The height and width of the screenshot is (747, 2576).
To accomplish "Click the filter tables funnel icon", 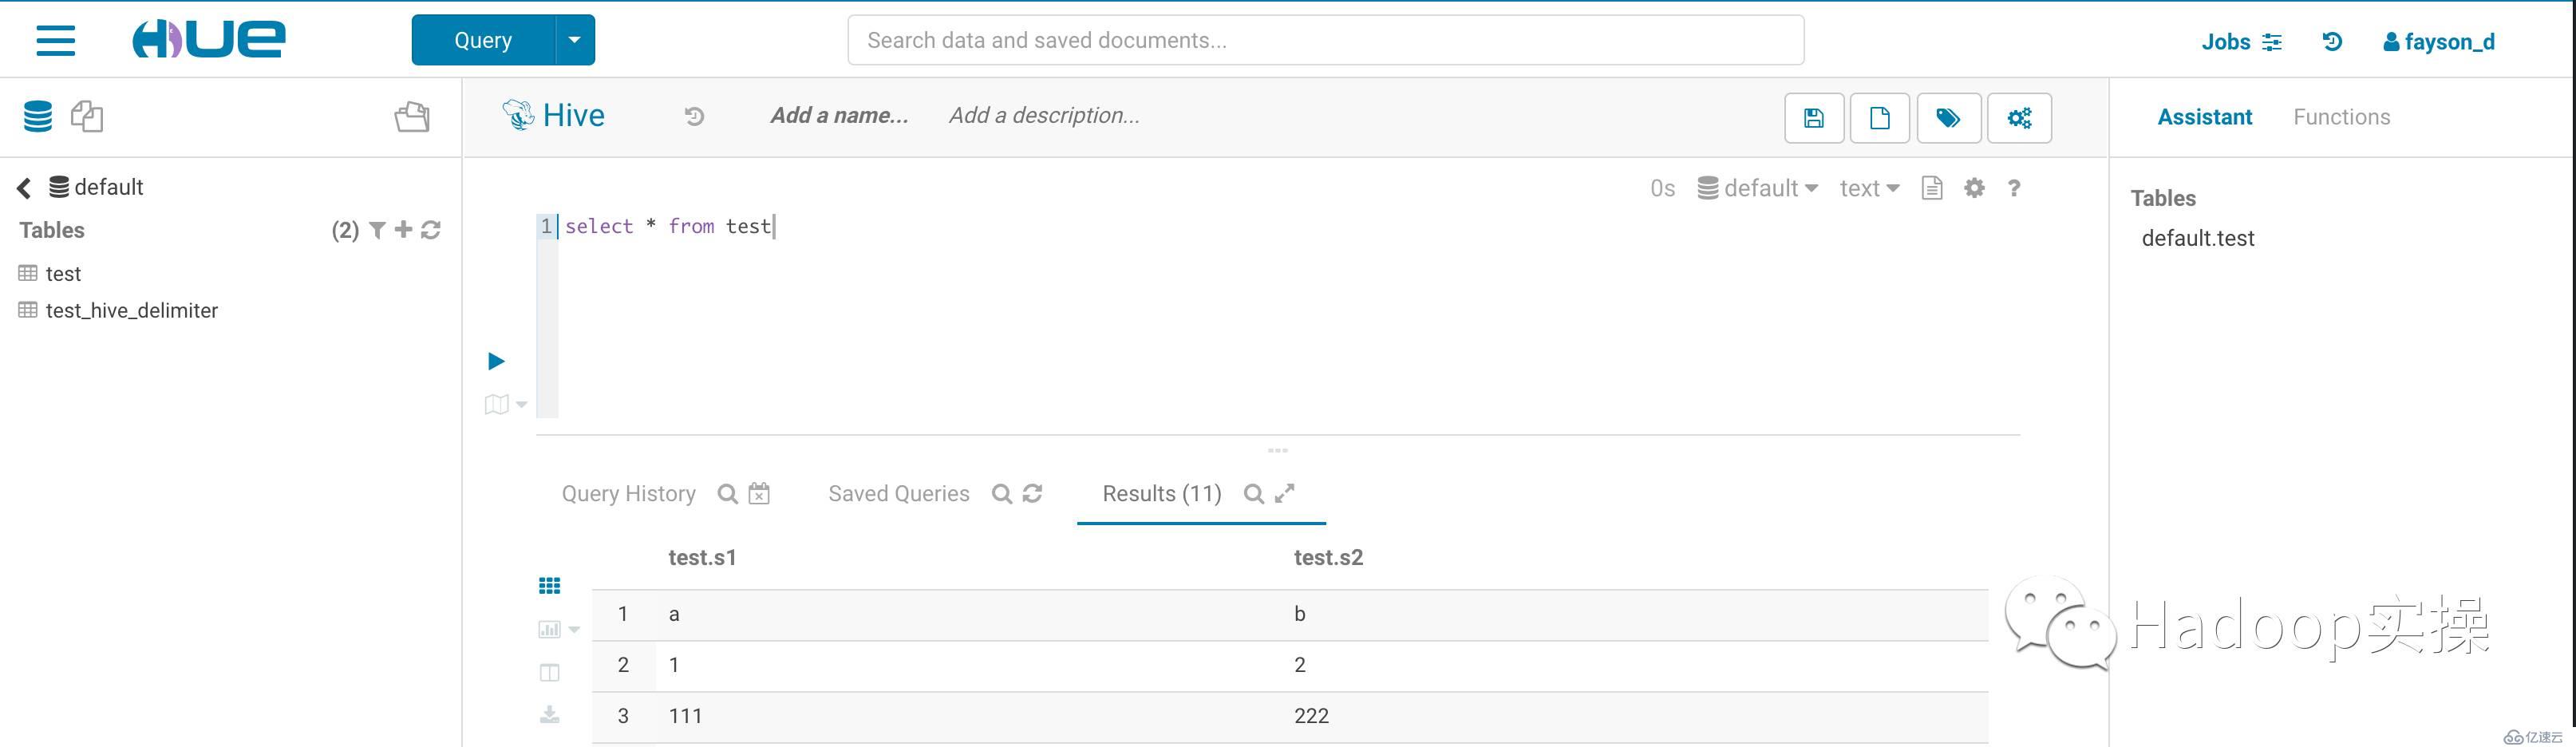I will (377, 231).
